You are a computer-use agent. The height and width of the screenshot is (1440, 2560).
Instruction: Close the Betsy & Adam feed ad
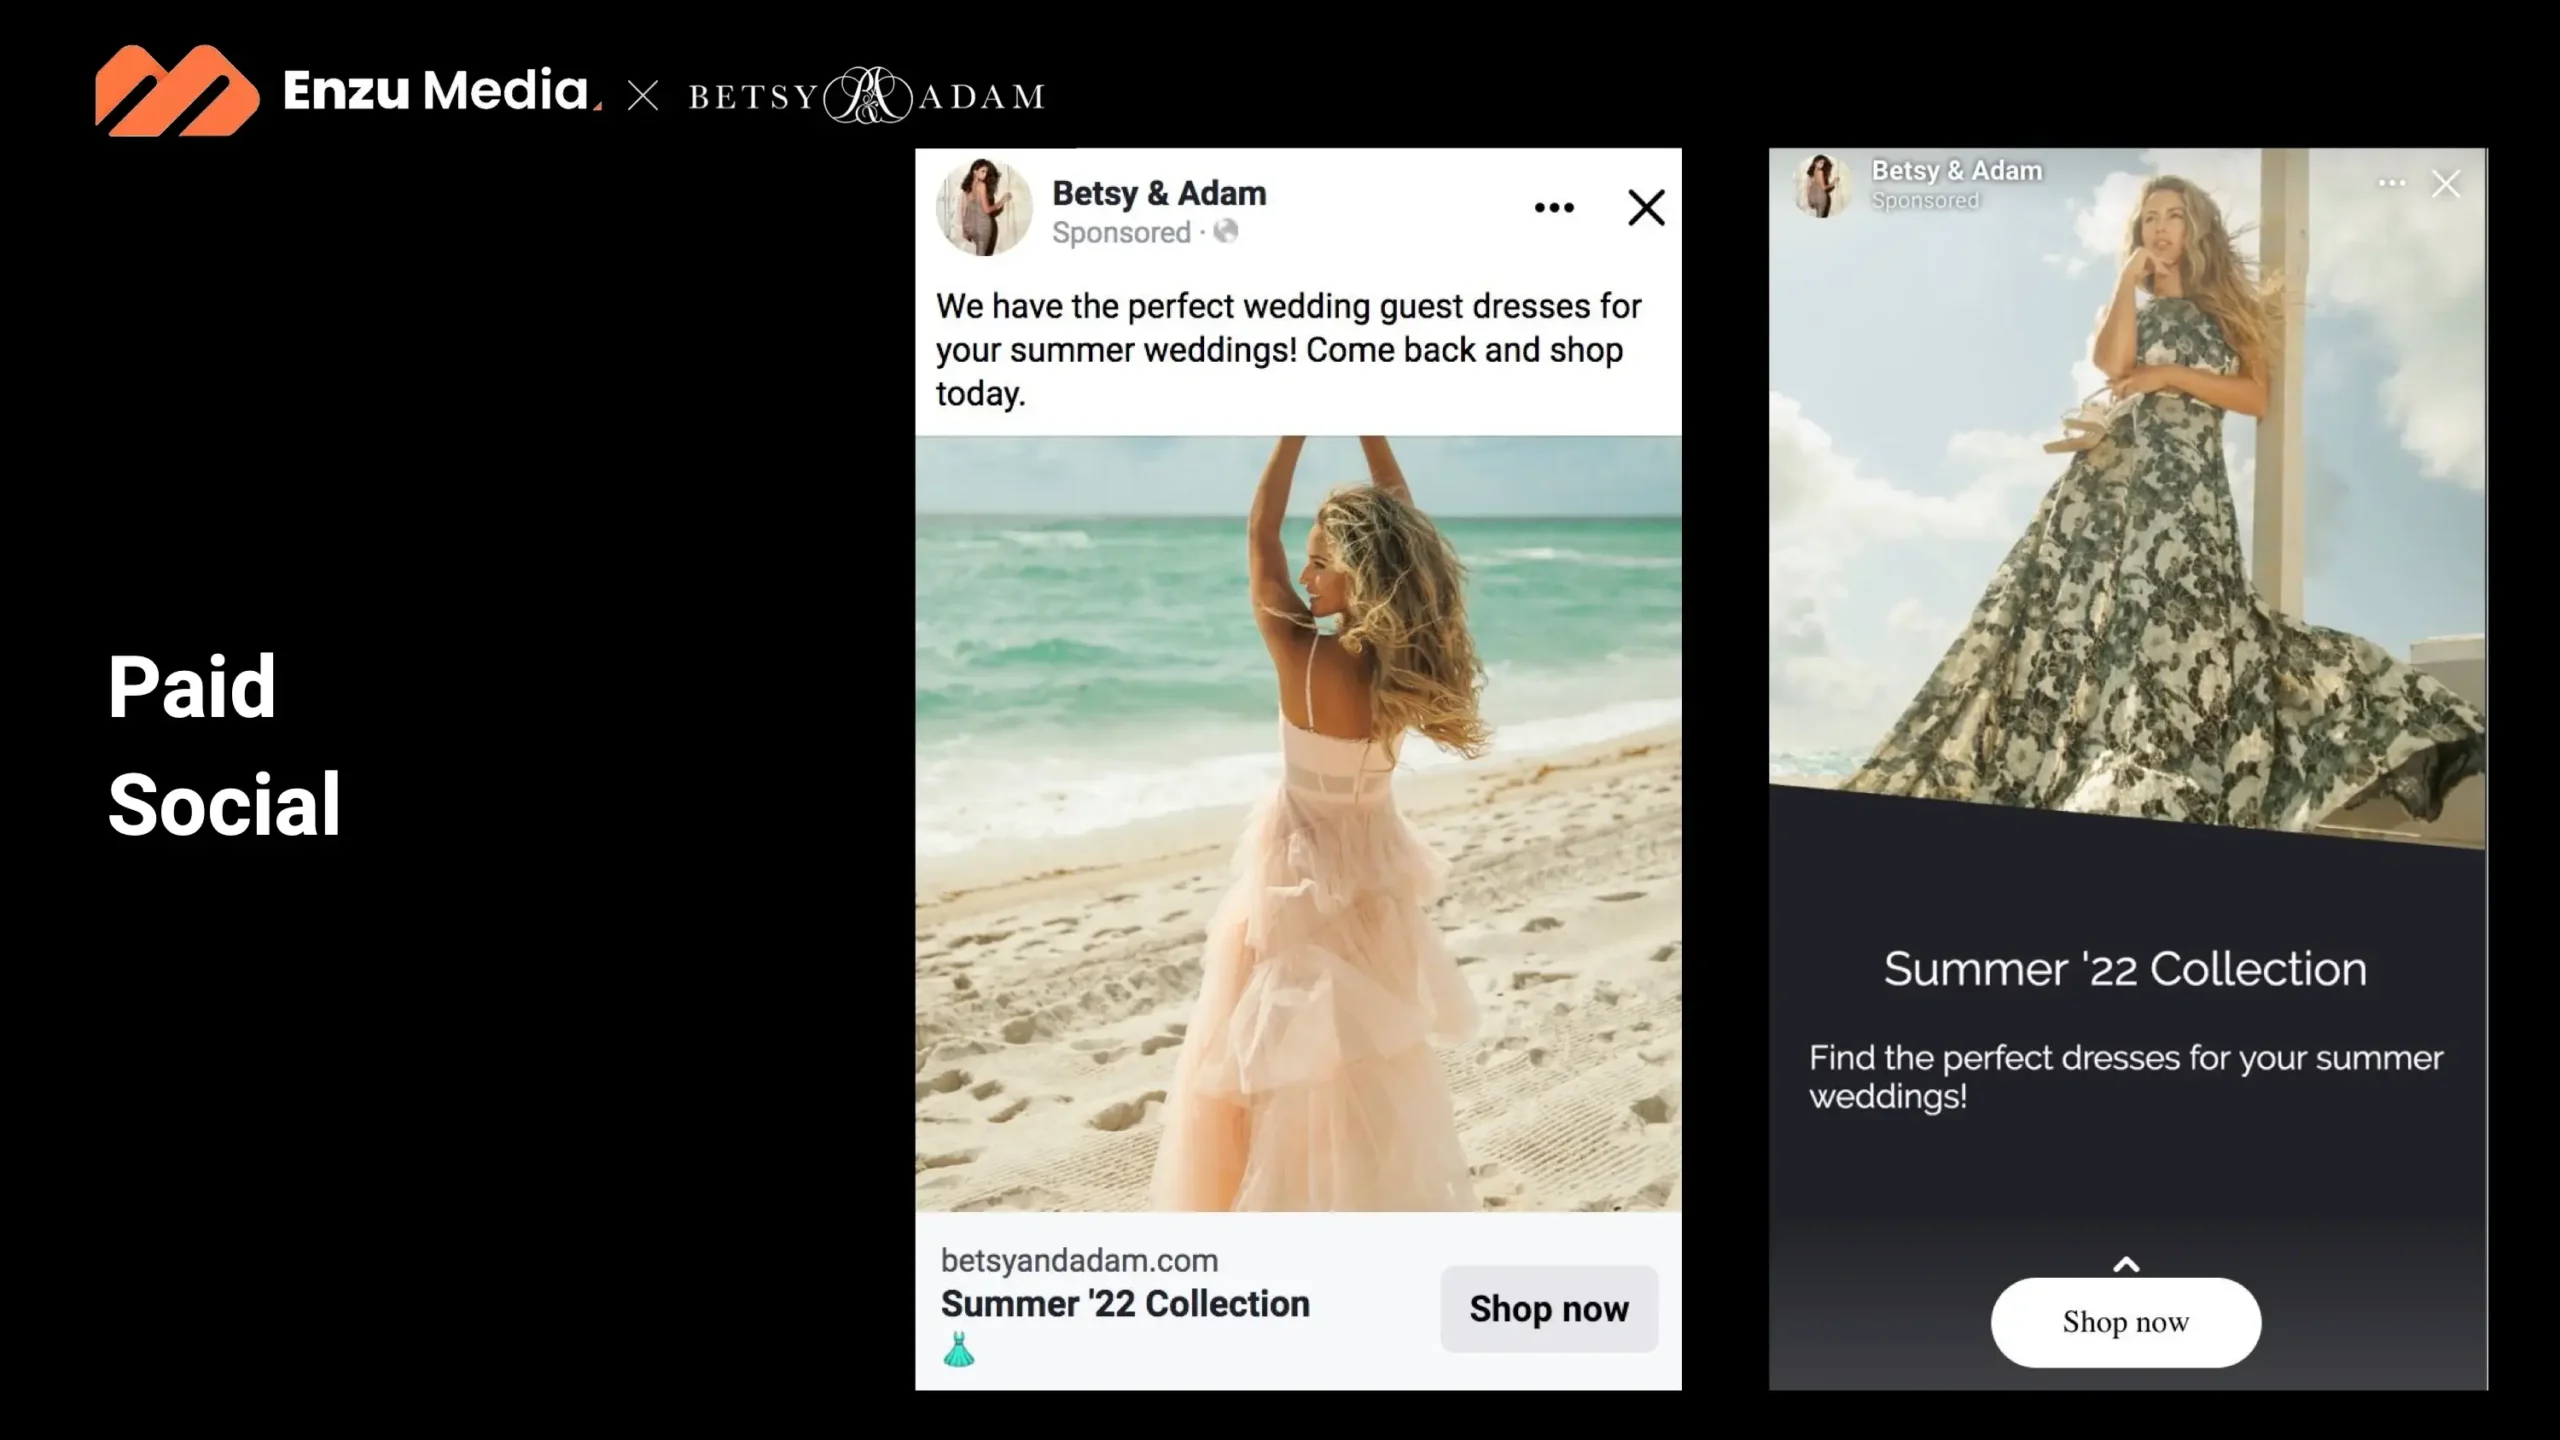click(1646, 208)
